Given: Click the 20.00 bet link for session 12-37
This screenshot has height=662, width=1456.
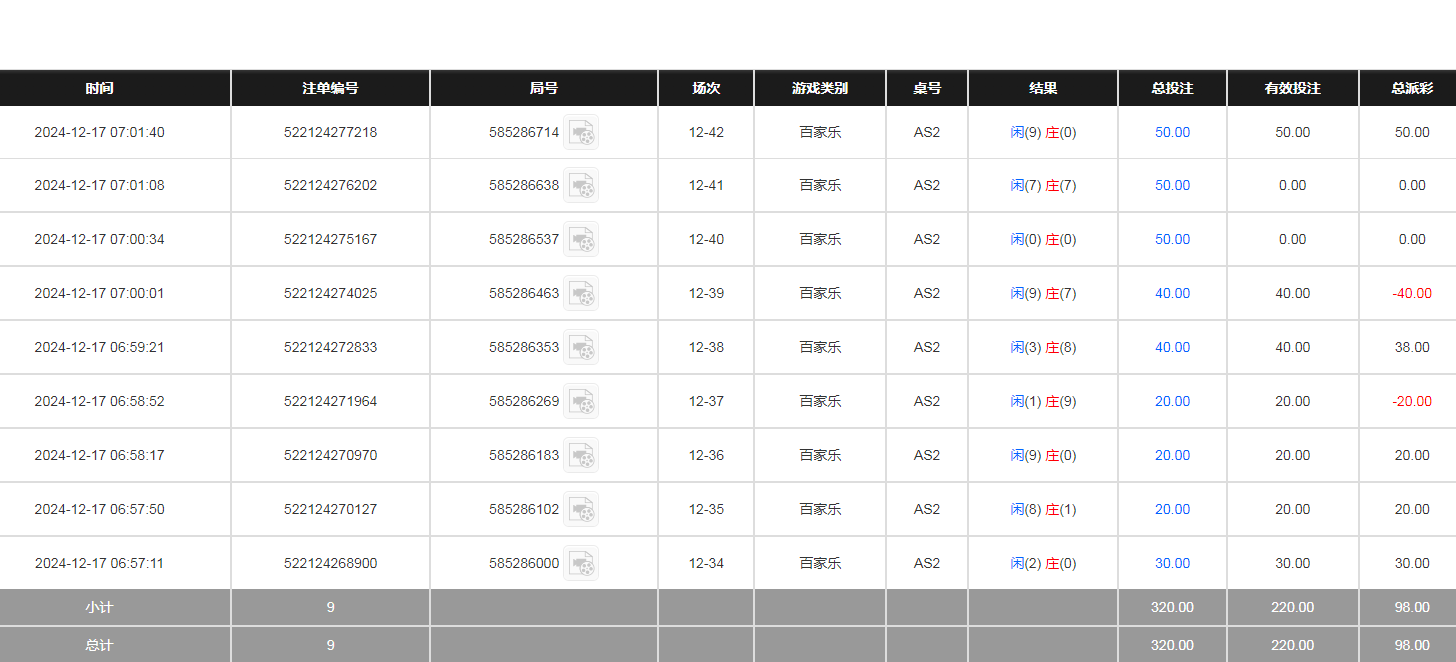Looking at the screenshot, I should click(1172, 401).
